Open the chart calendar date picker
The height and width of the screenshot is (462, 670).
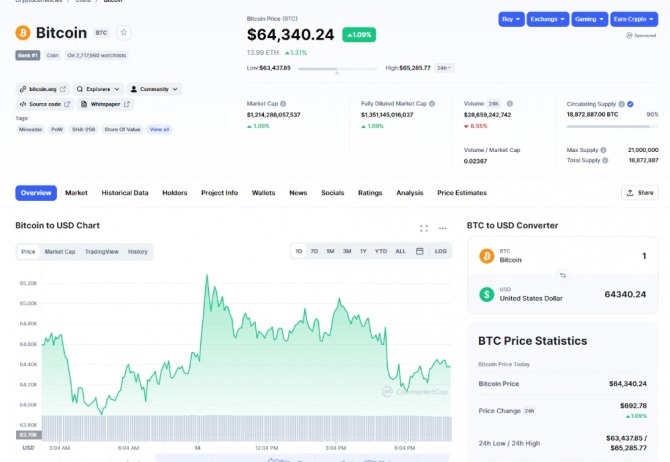(419, 251)
